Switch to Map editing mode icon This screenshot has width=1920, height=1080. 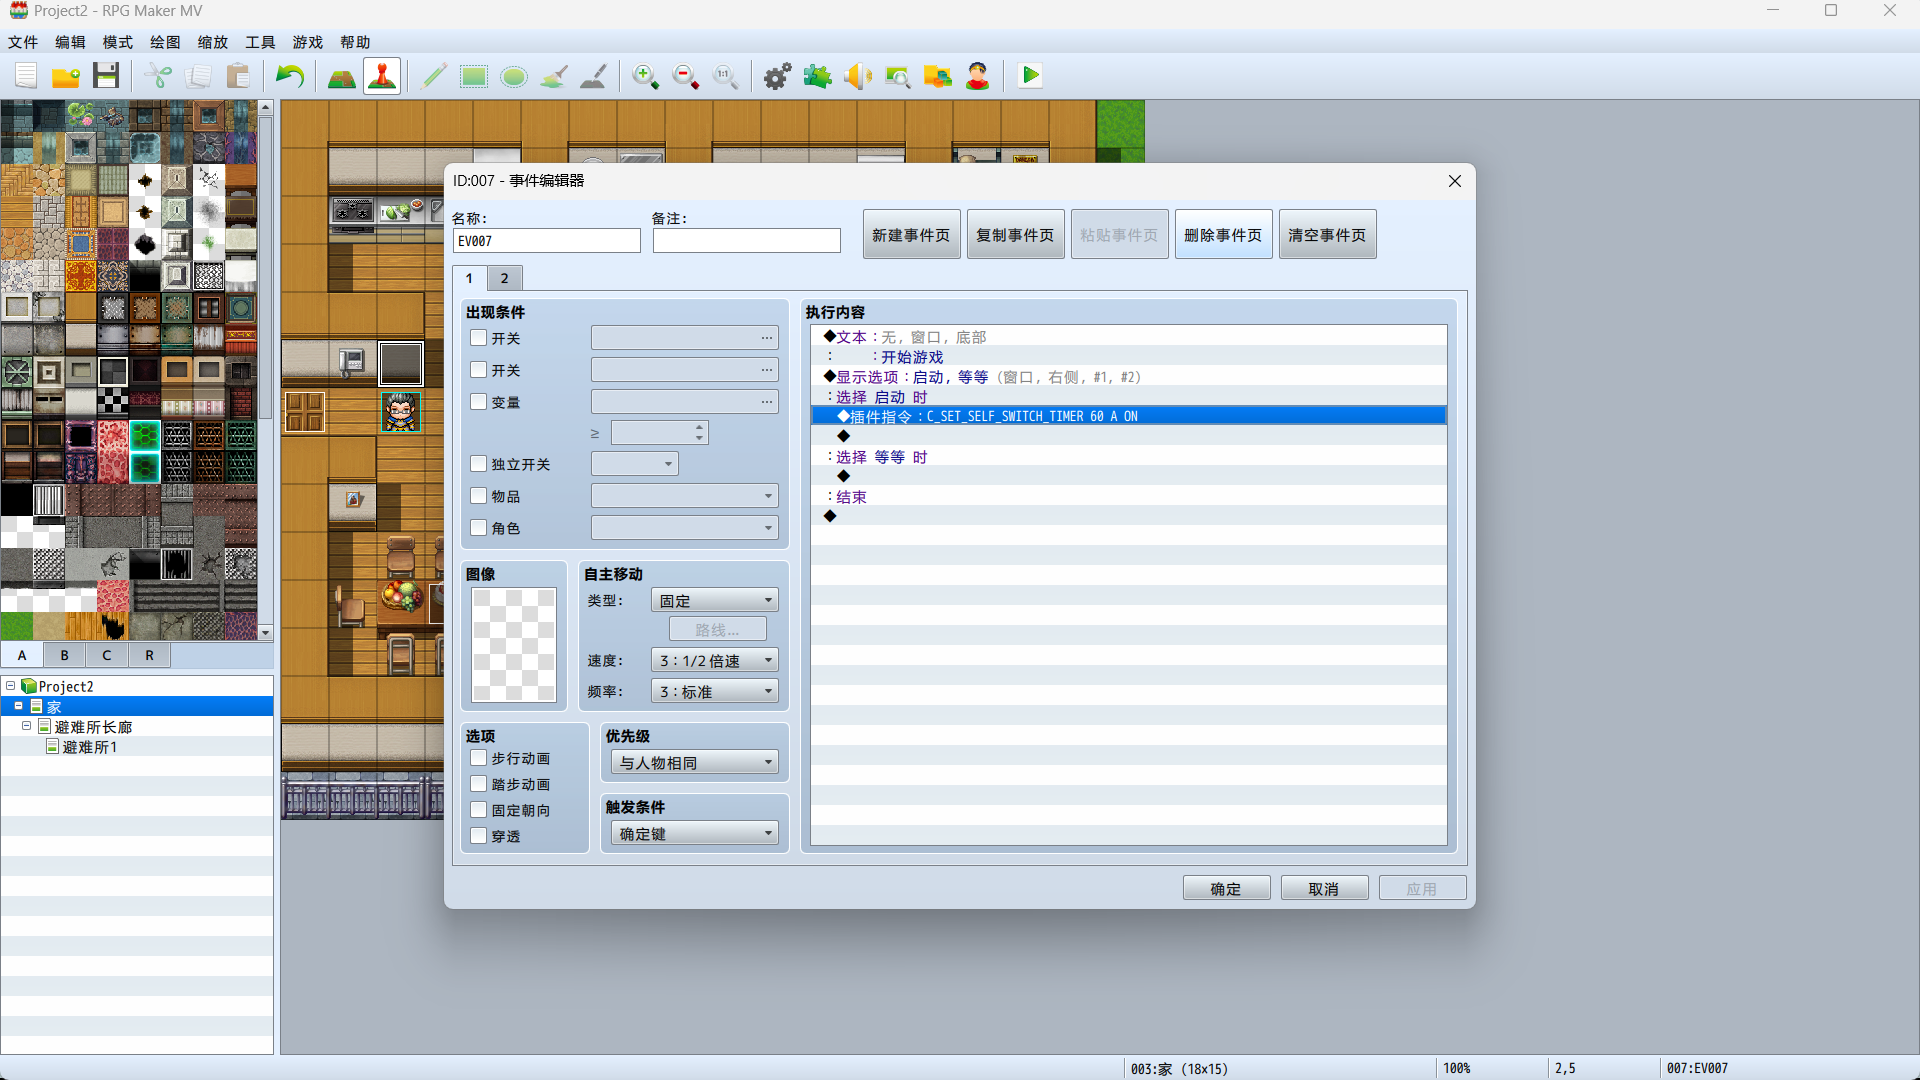click(x=342, y=76)
